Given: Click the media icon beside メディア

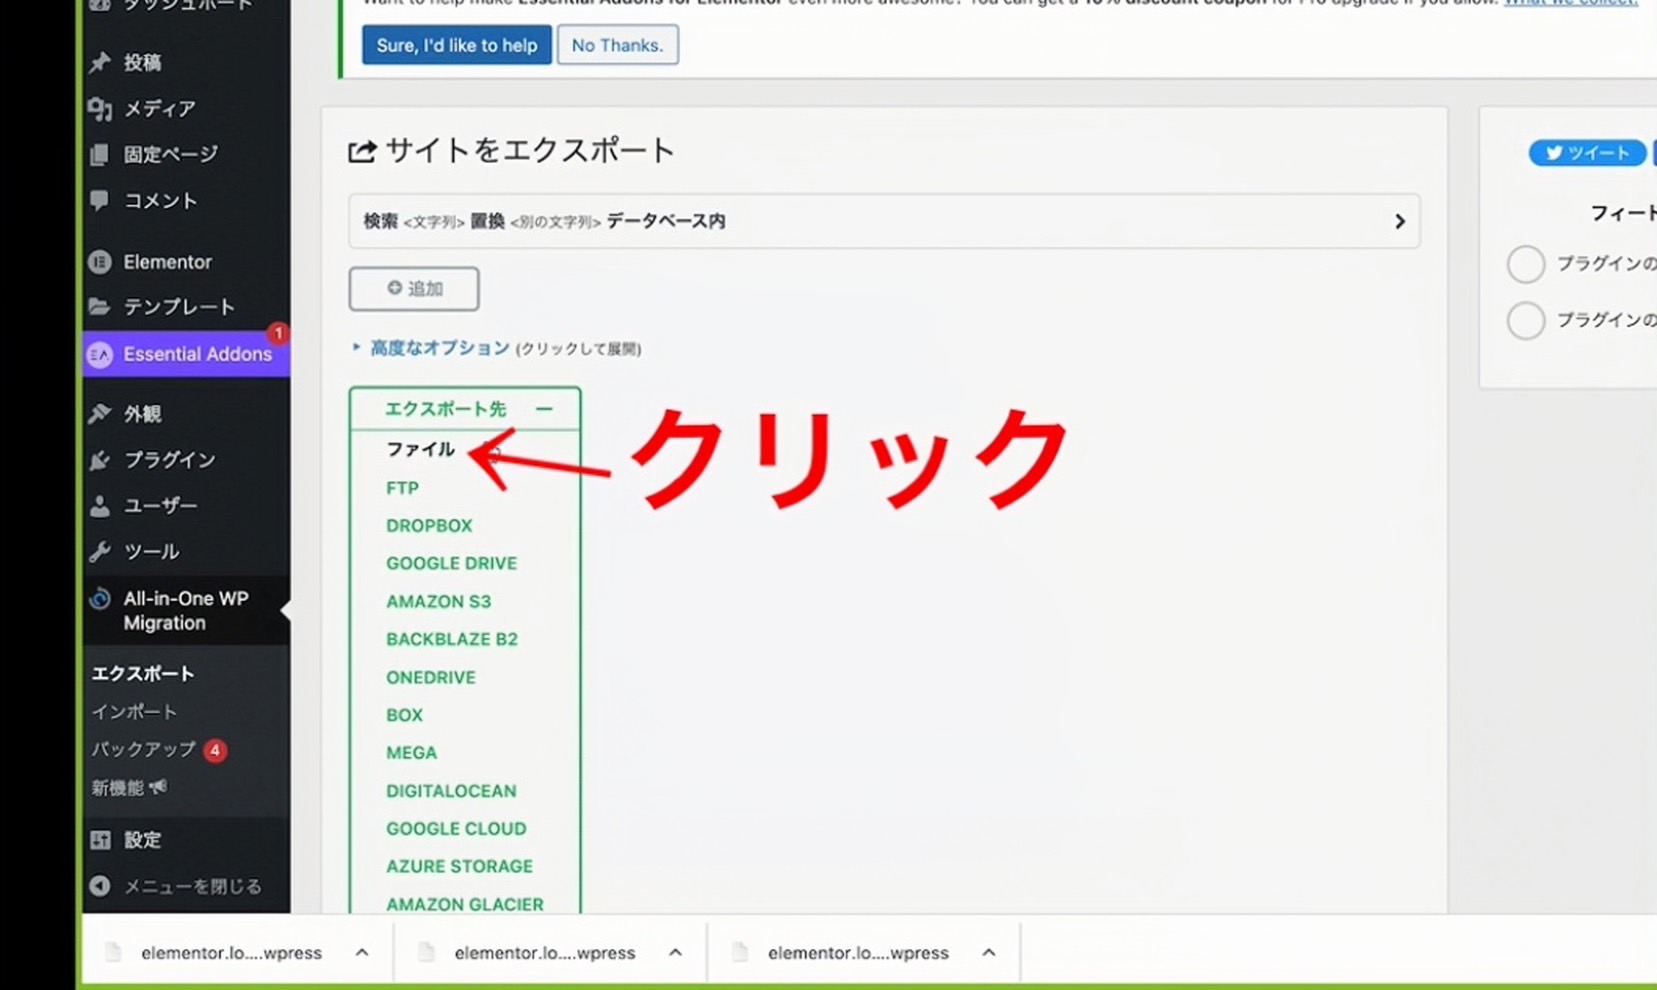Looking at the screenshot, I should click(x=99, y=108).
